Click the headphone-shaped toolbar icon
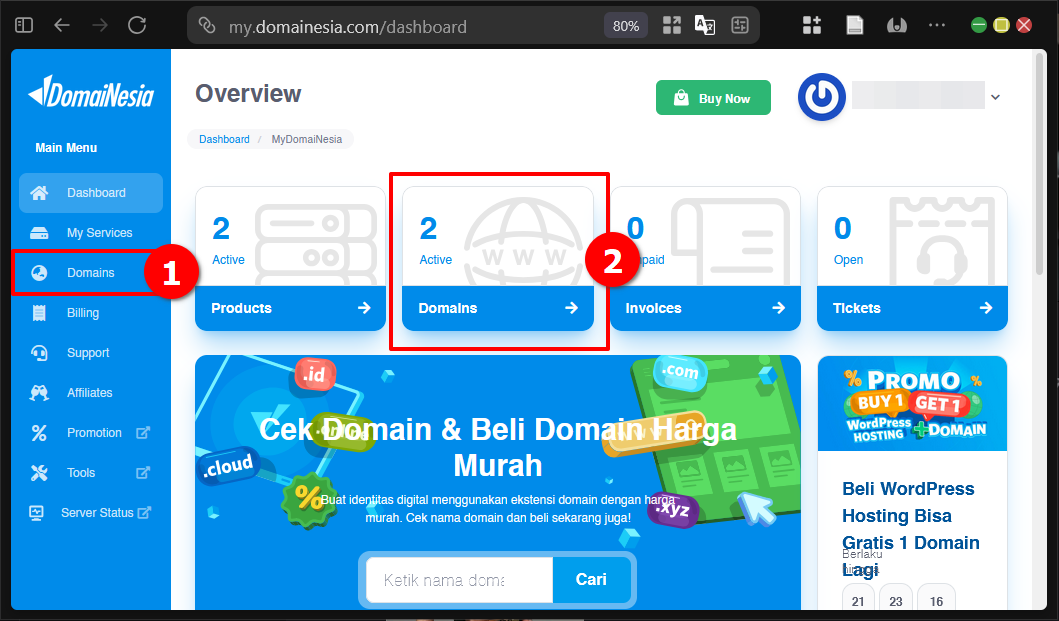Screen dimensions: 1059x621 [x=896, y=26]
